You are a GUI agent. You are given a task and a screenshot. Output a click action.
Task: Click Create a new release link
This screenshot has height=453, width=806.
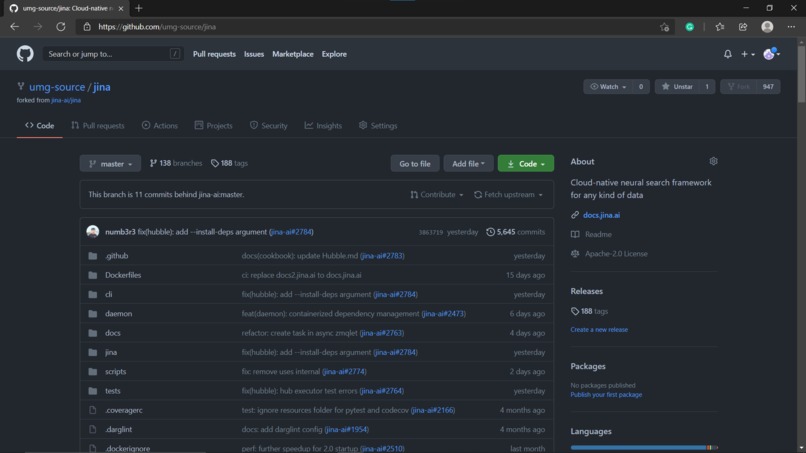pyautogui.click(x=599, y=330)
